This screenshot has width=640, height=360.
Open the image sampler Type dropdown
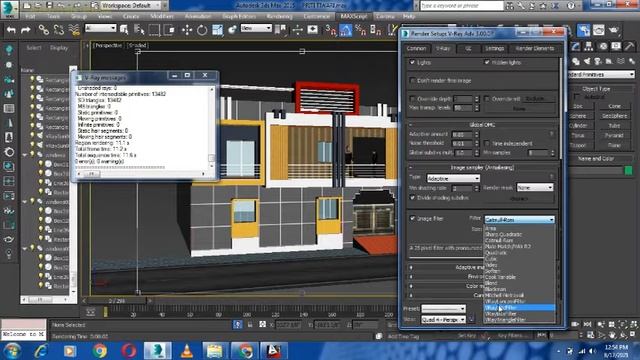pyautogui.click(x=453, y=178)
